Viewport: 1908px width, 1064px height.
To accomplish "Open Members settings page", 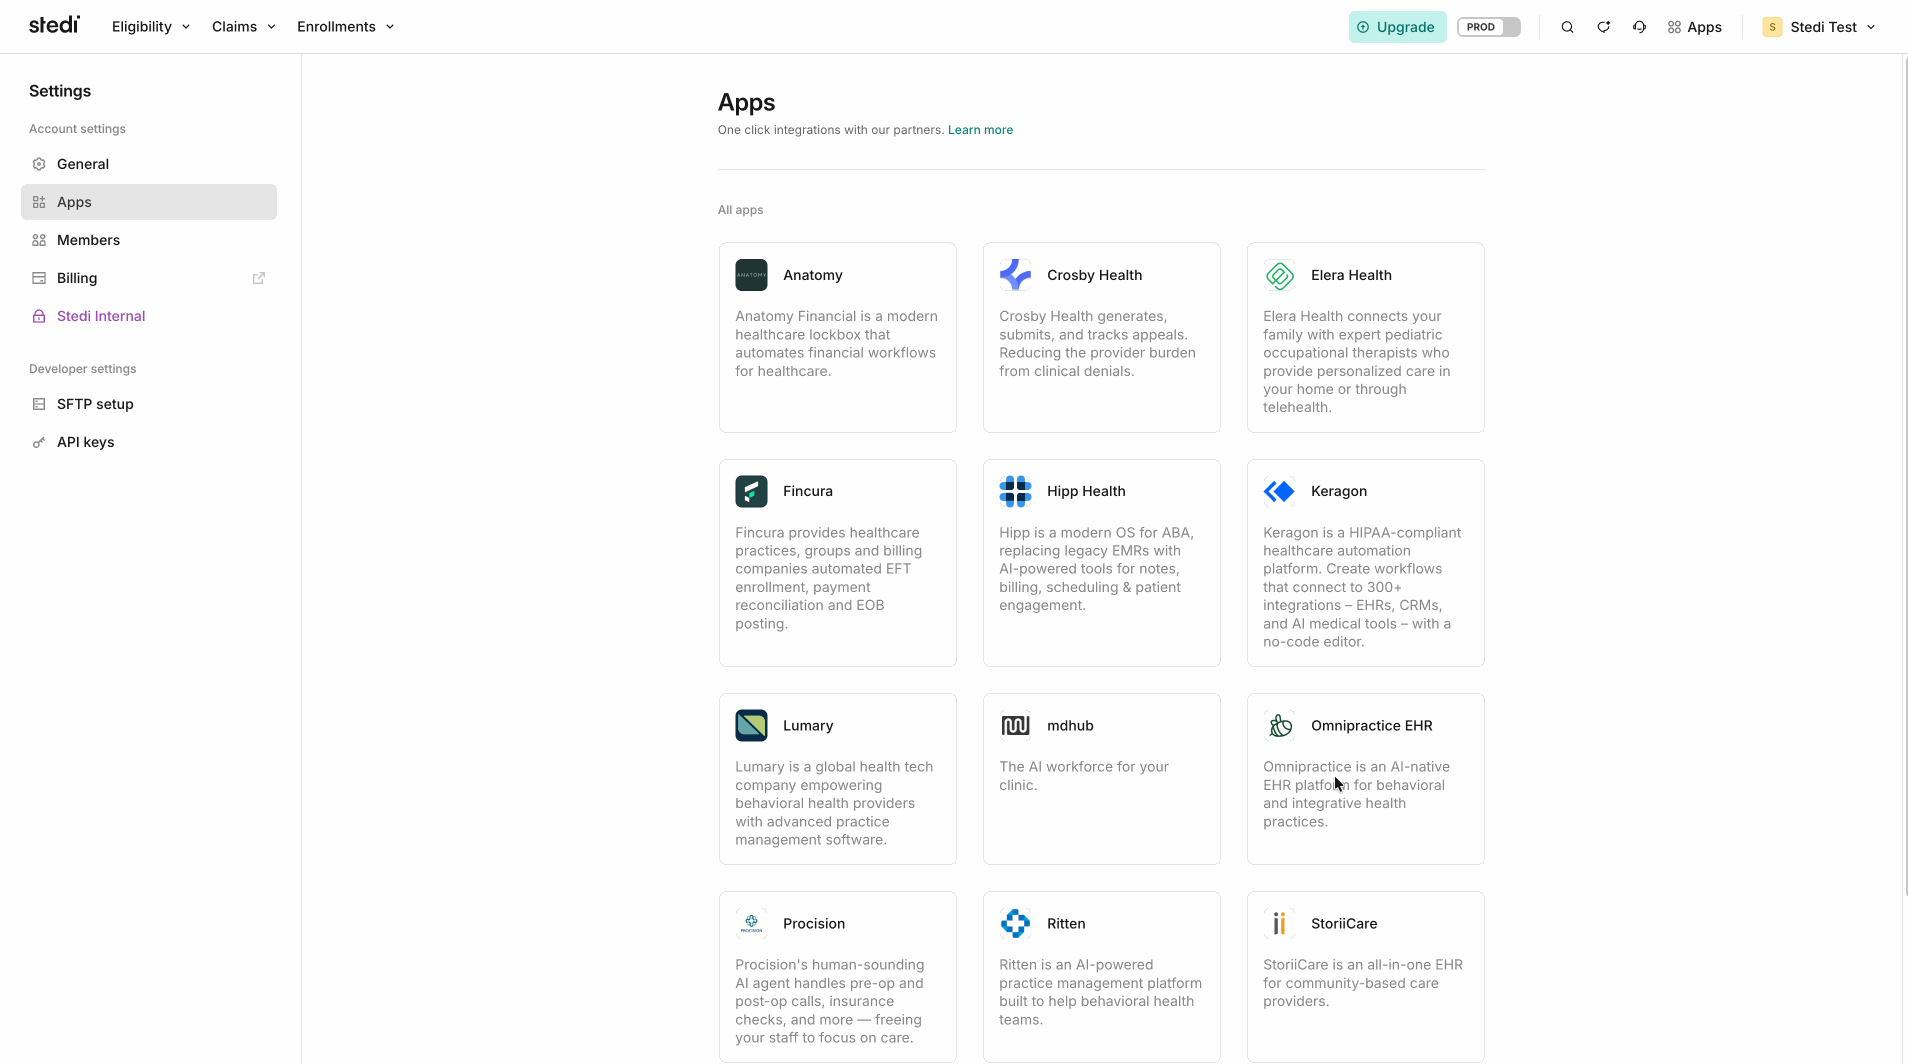I will [149, 240].
